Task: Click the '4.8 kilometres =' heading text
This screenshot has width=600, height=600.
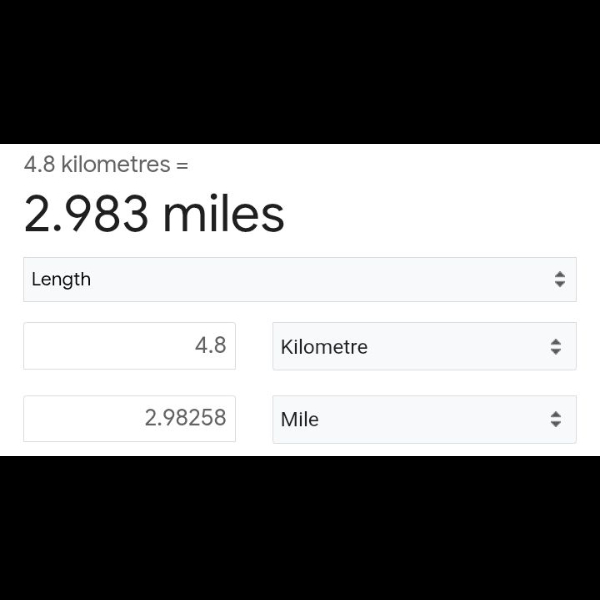Action: [105, 164]
